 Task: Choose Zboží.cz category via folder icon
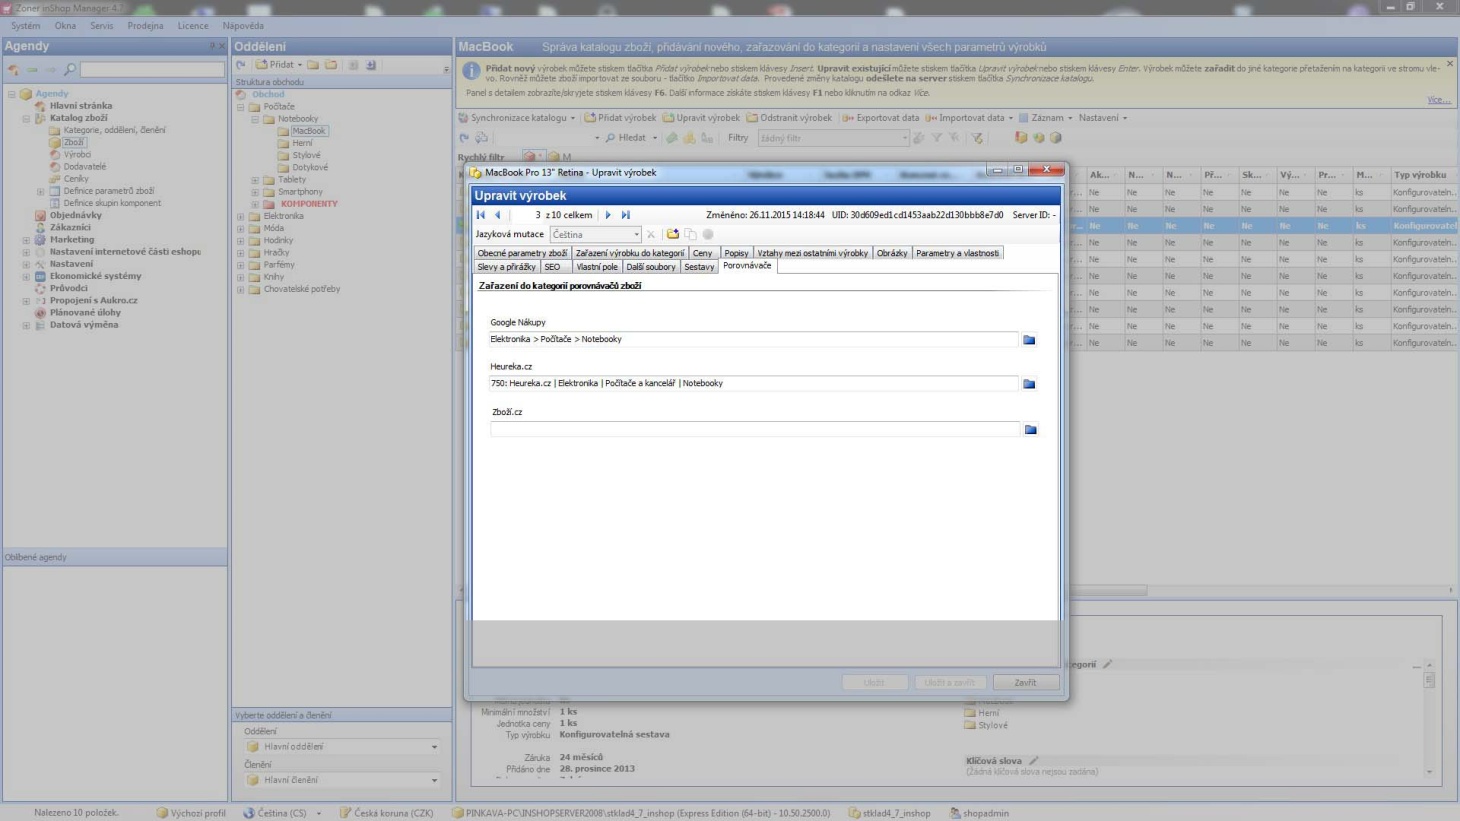(x=1030, y=430)
